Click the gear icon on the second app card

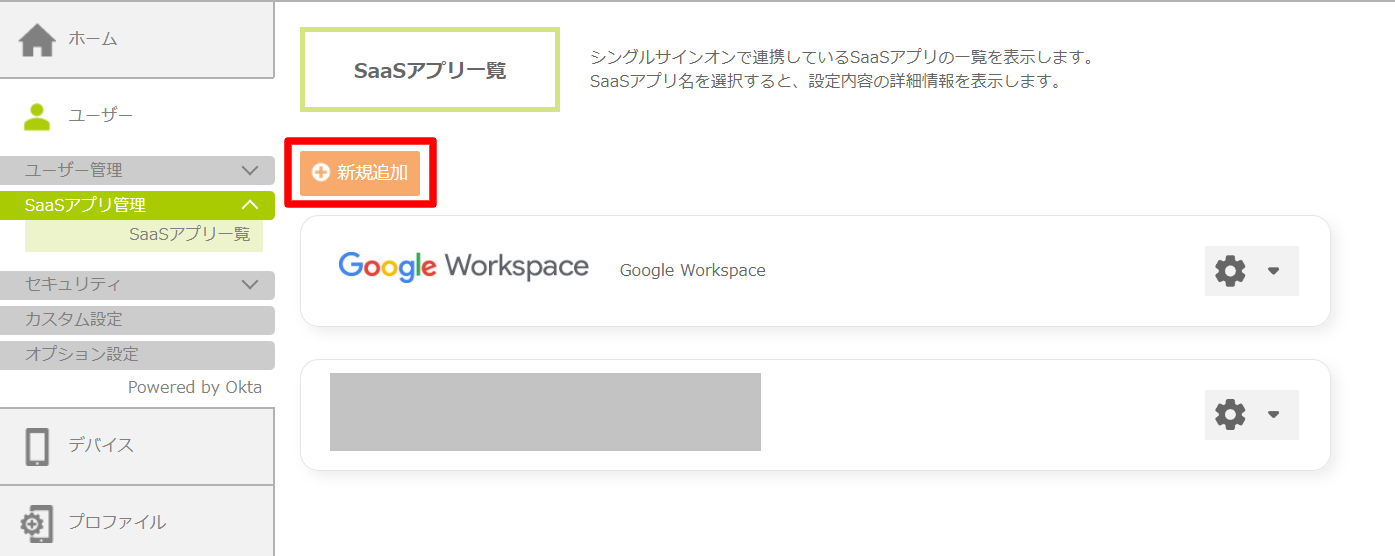(1230, 415)
